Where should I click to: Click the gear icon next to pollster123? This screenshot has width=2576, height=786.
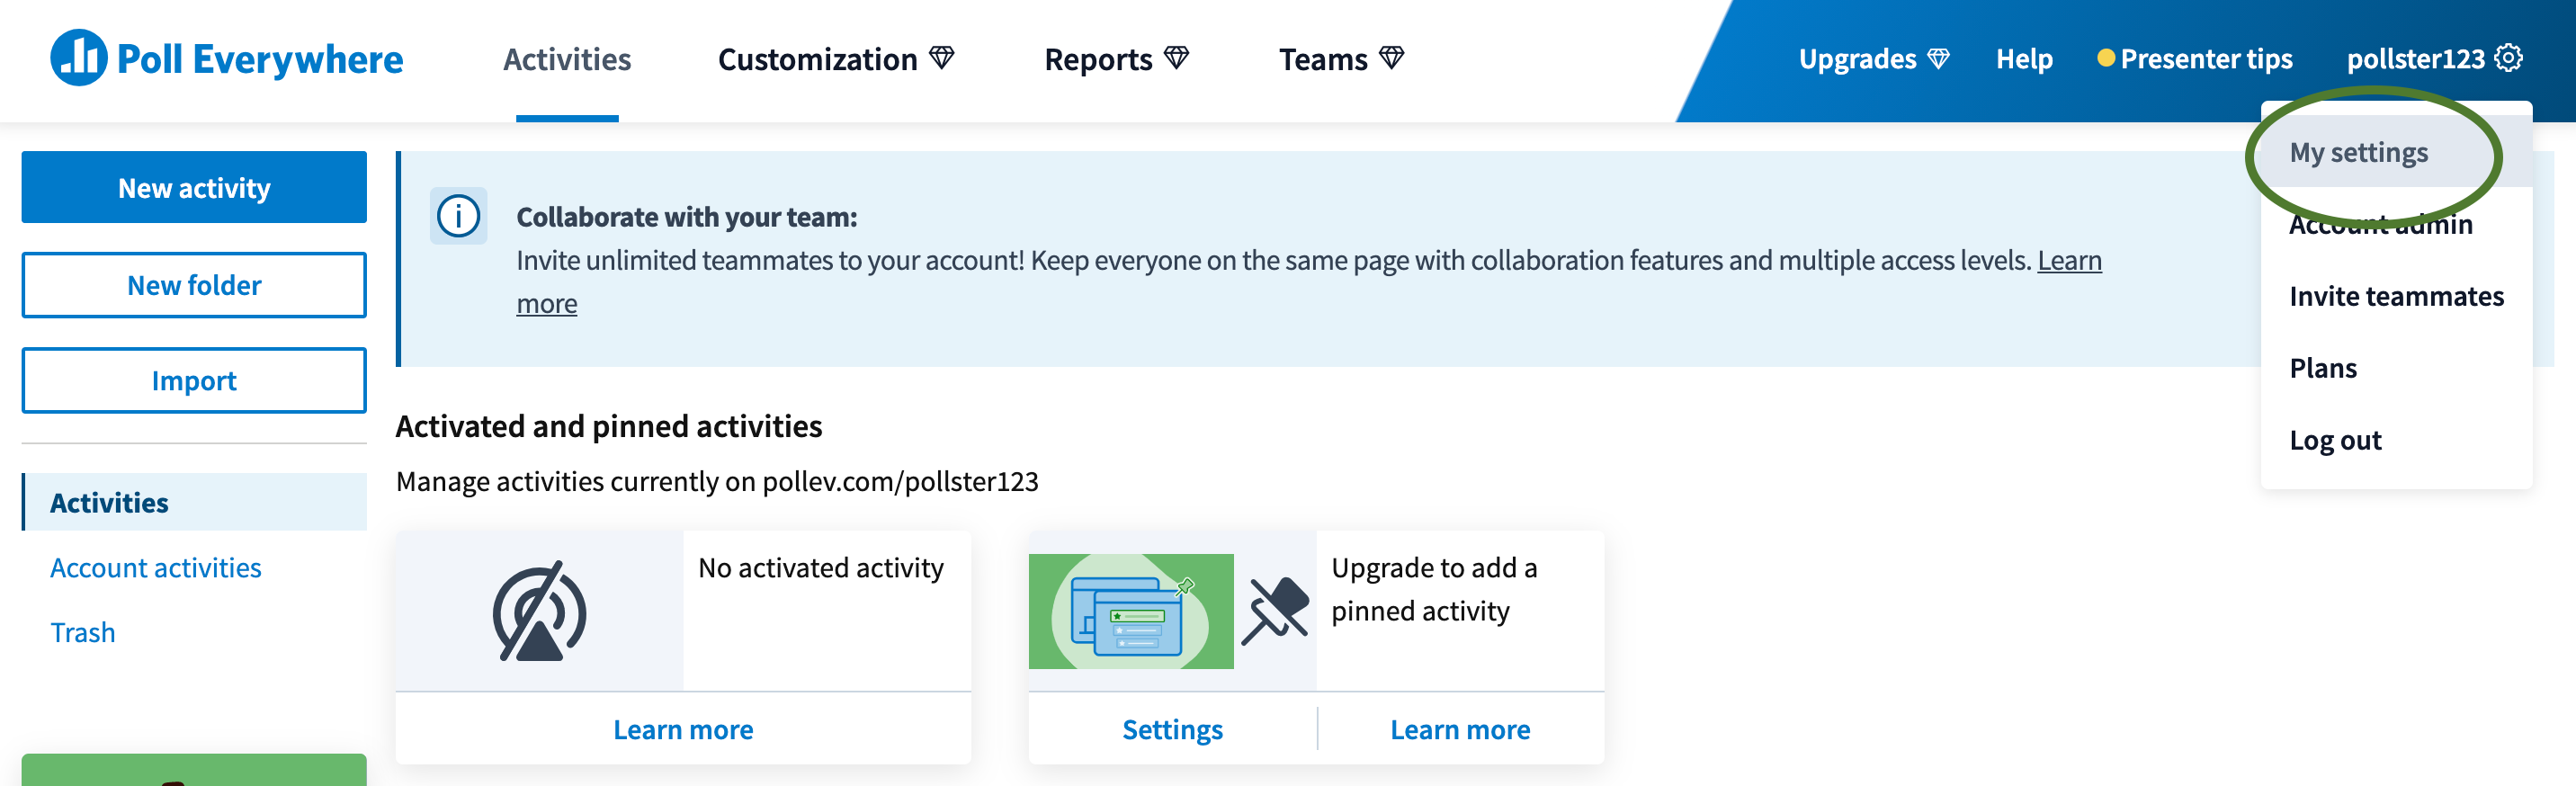tap(2508, 58)
